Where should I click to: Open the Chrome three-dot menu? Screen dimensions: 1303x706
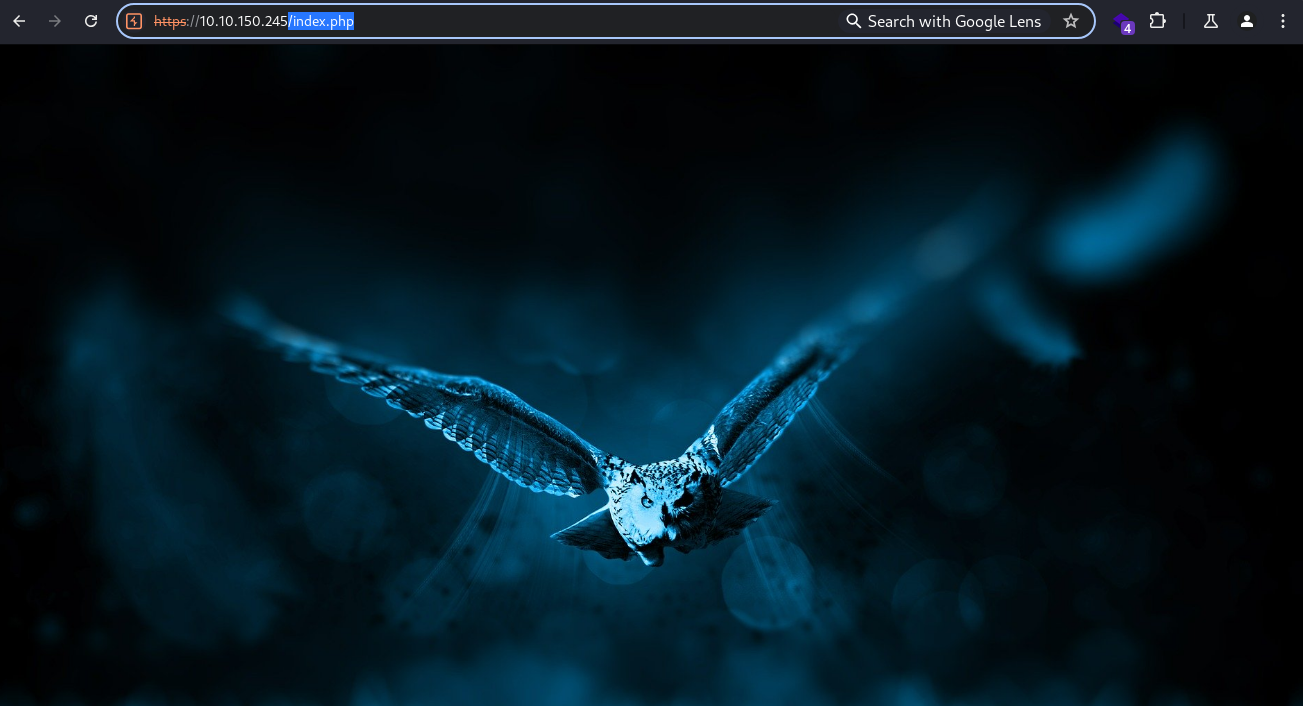(1283, 21)
